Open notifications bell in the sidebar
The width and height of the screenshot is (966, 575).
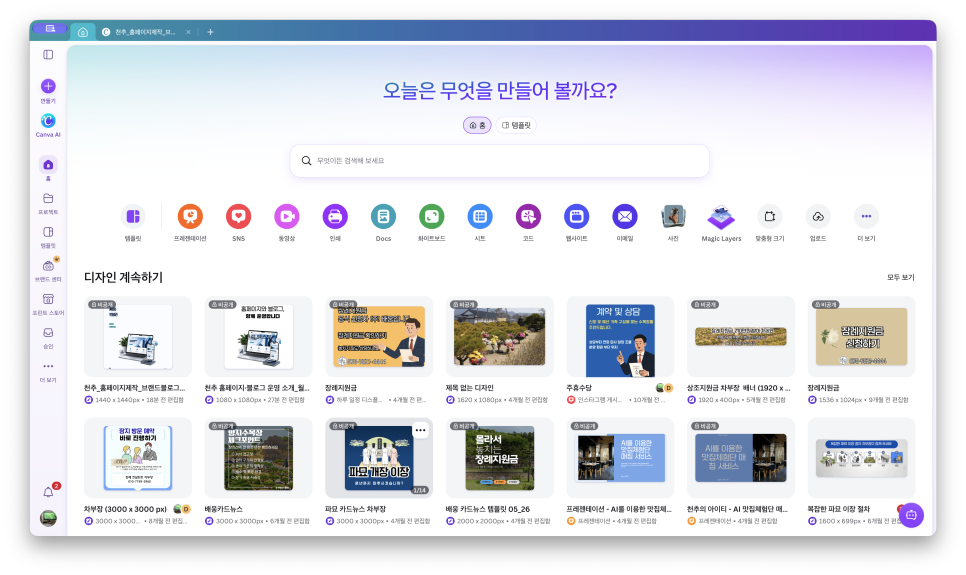click(x=48, y=492)
